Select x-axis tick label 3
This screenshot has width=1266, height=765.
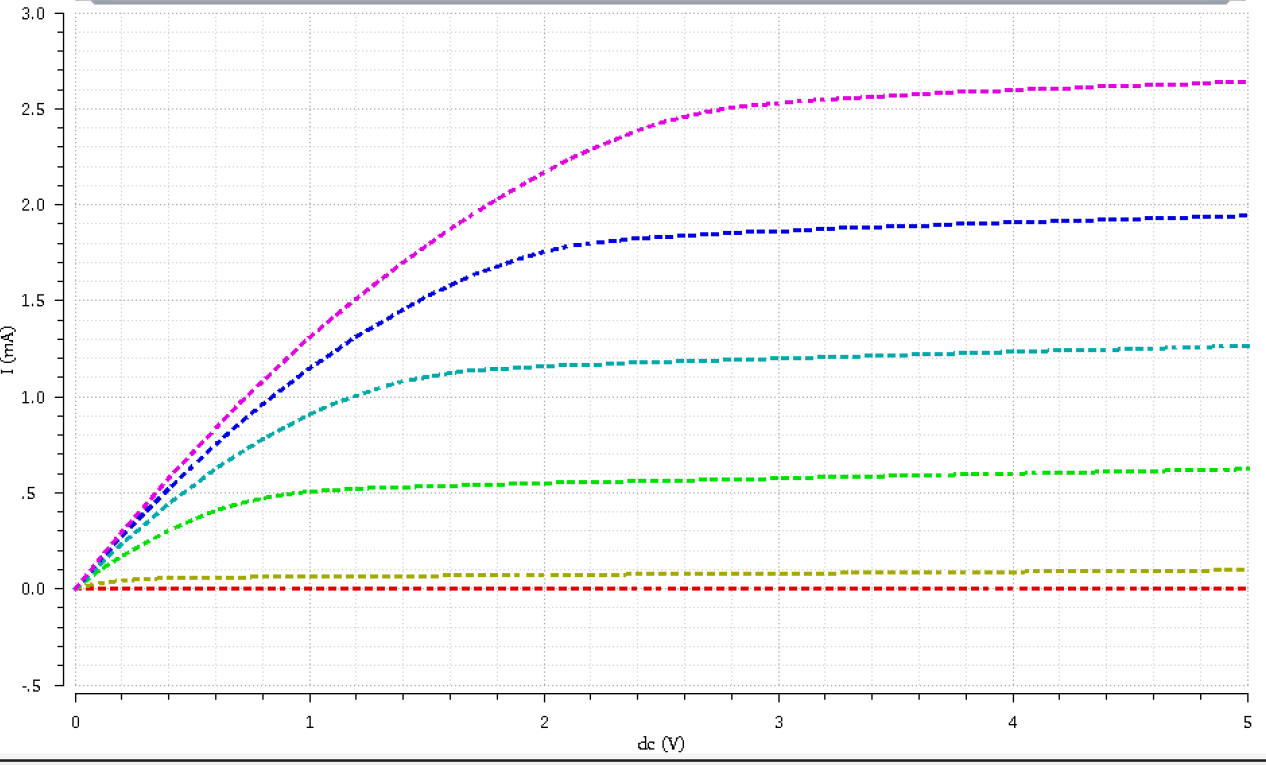point(779,722)
